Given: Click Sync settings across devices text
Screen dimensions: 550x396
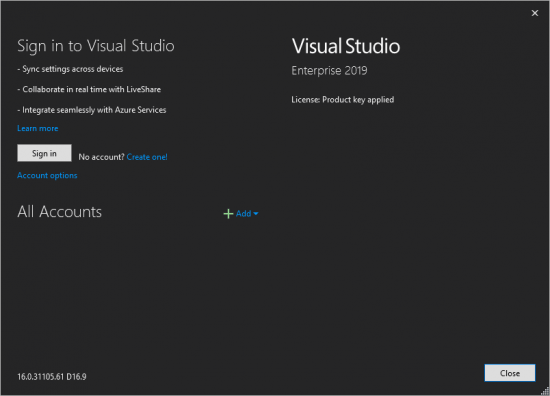Looking at the screenshot, I should (70, 69).
